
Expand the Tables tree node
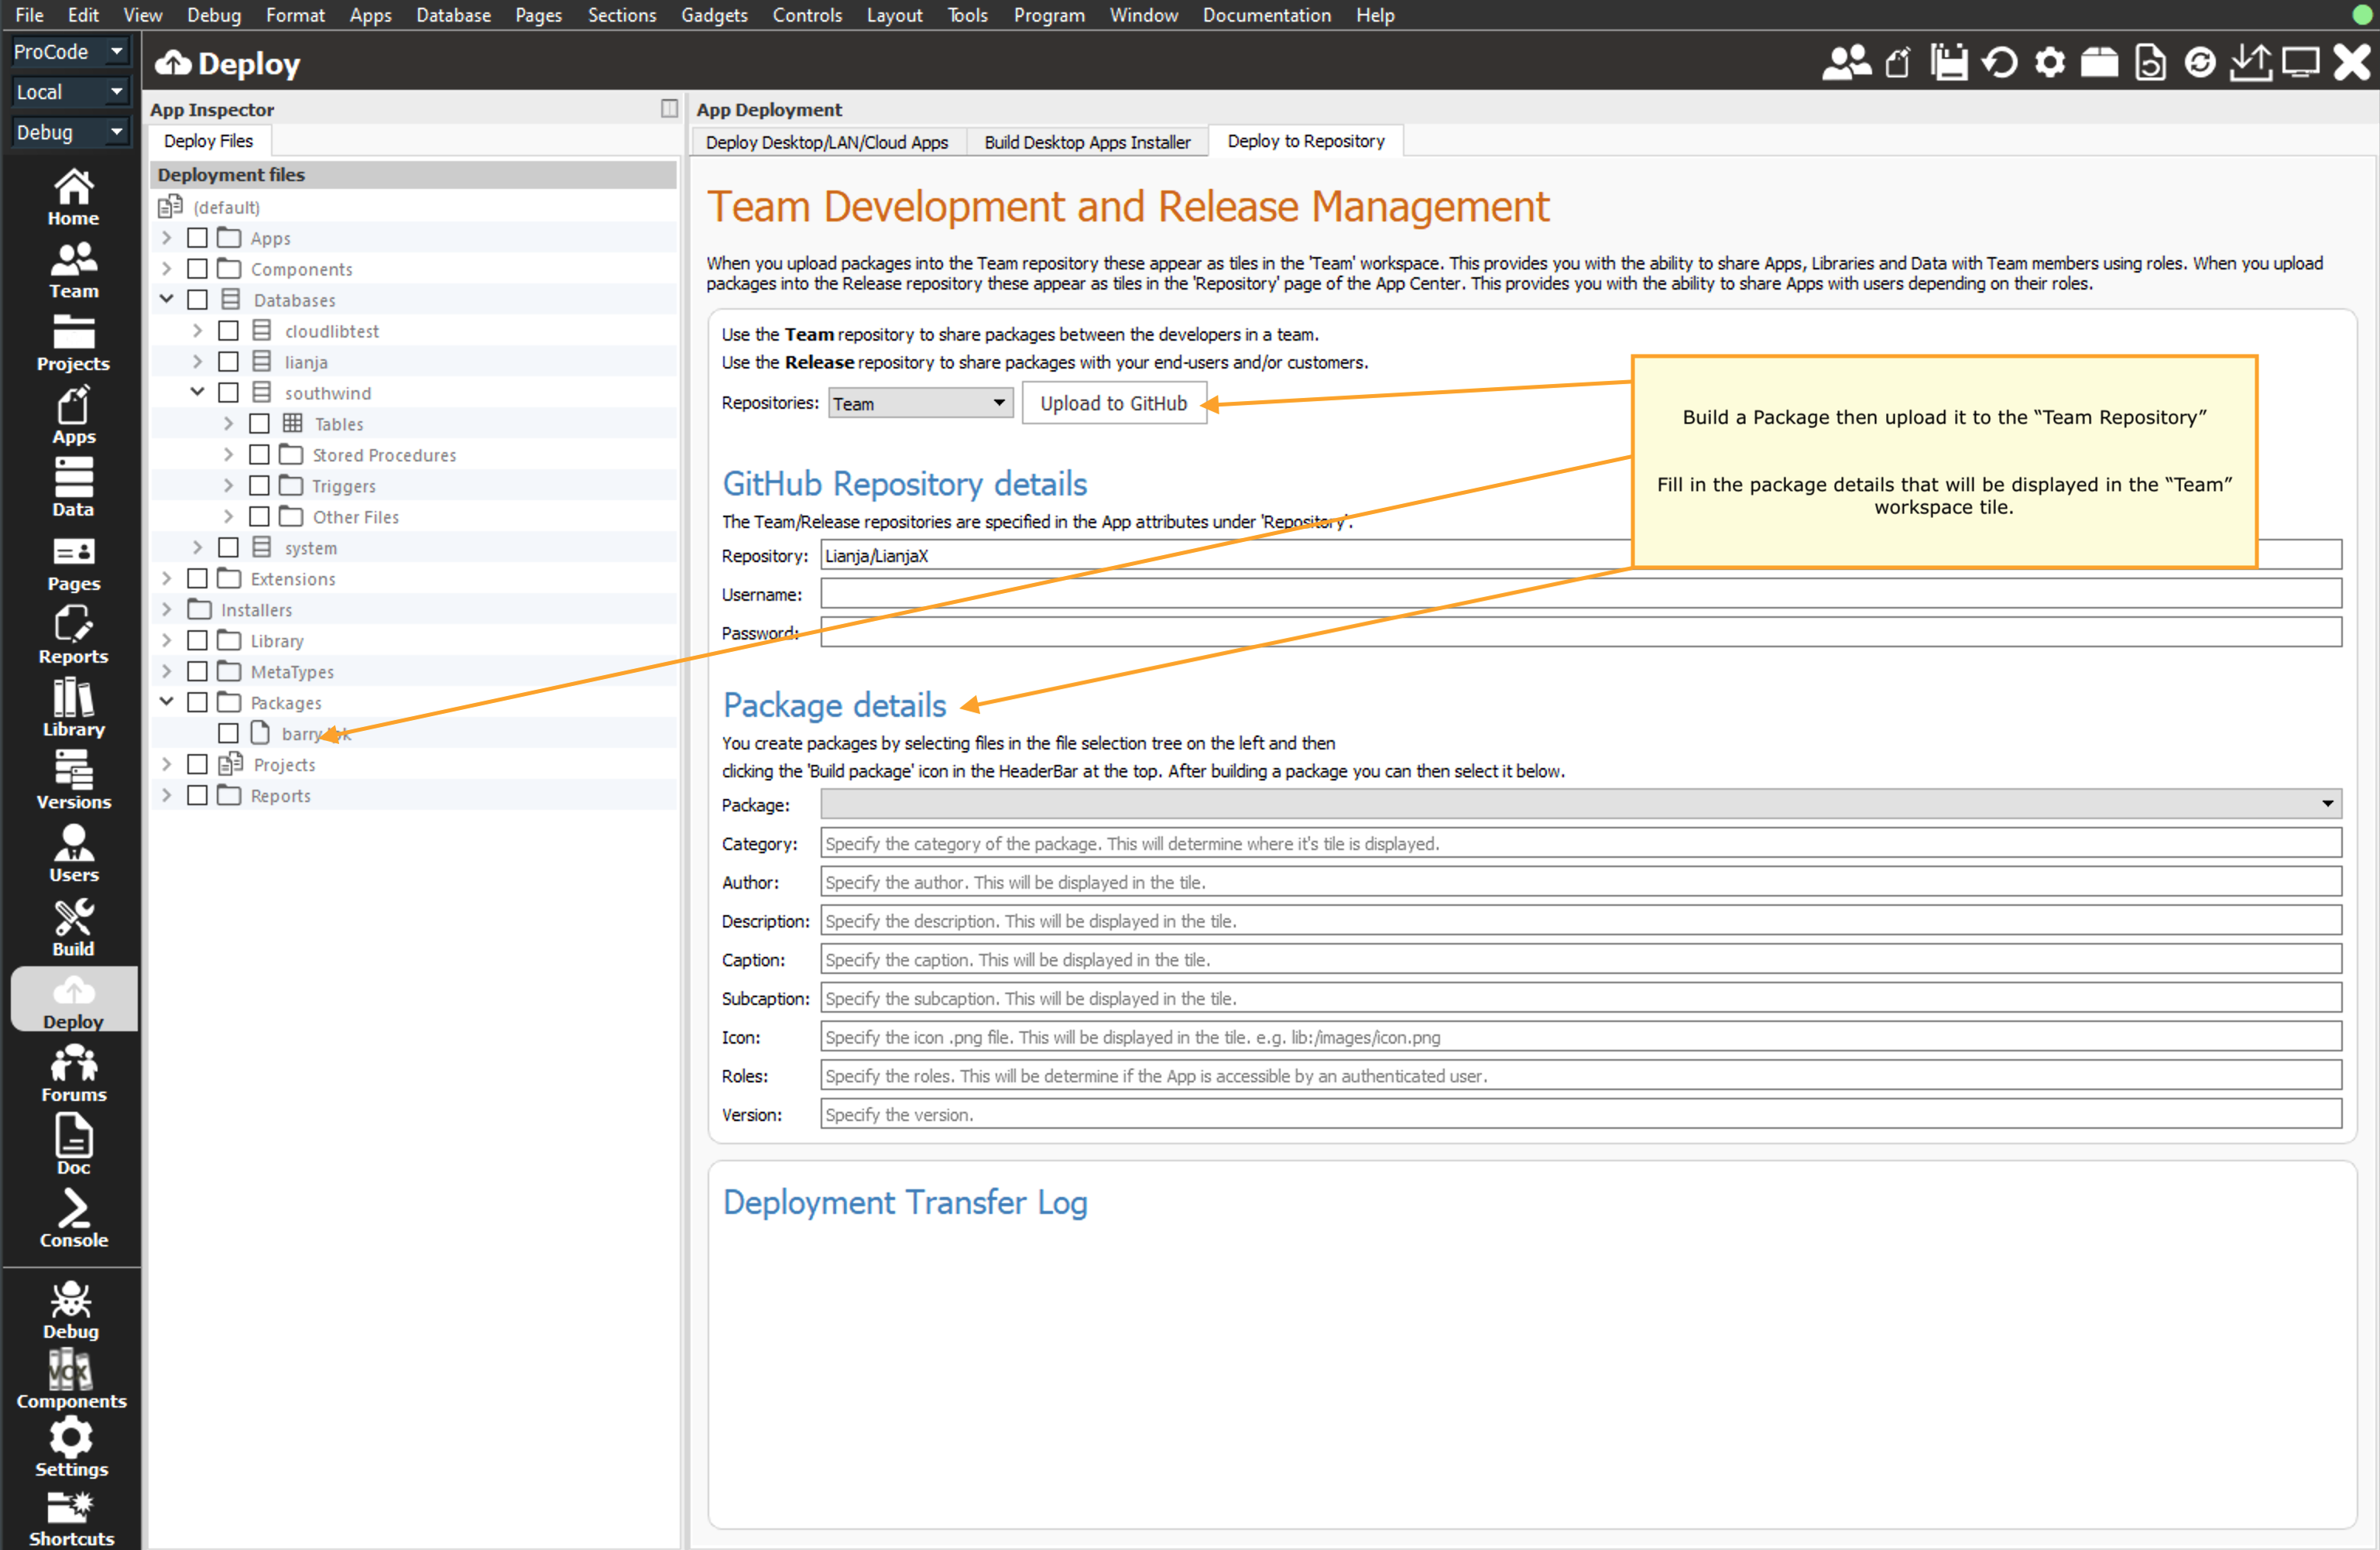point(228,424)
